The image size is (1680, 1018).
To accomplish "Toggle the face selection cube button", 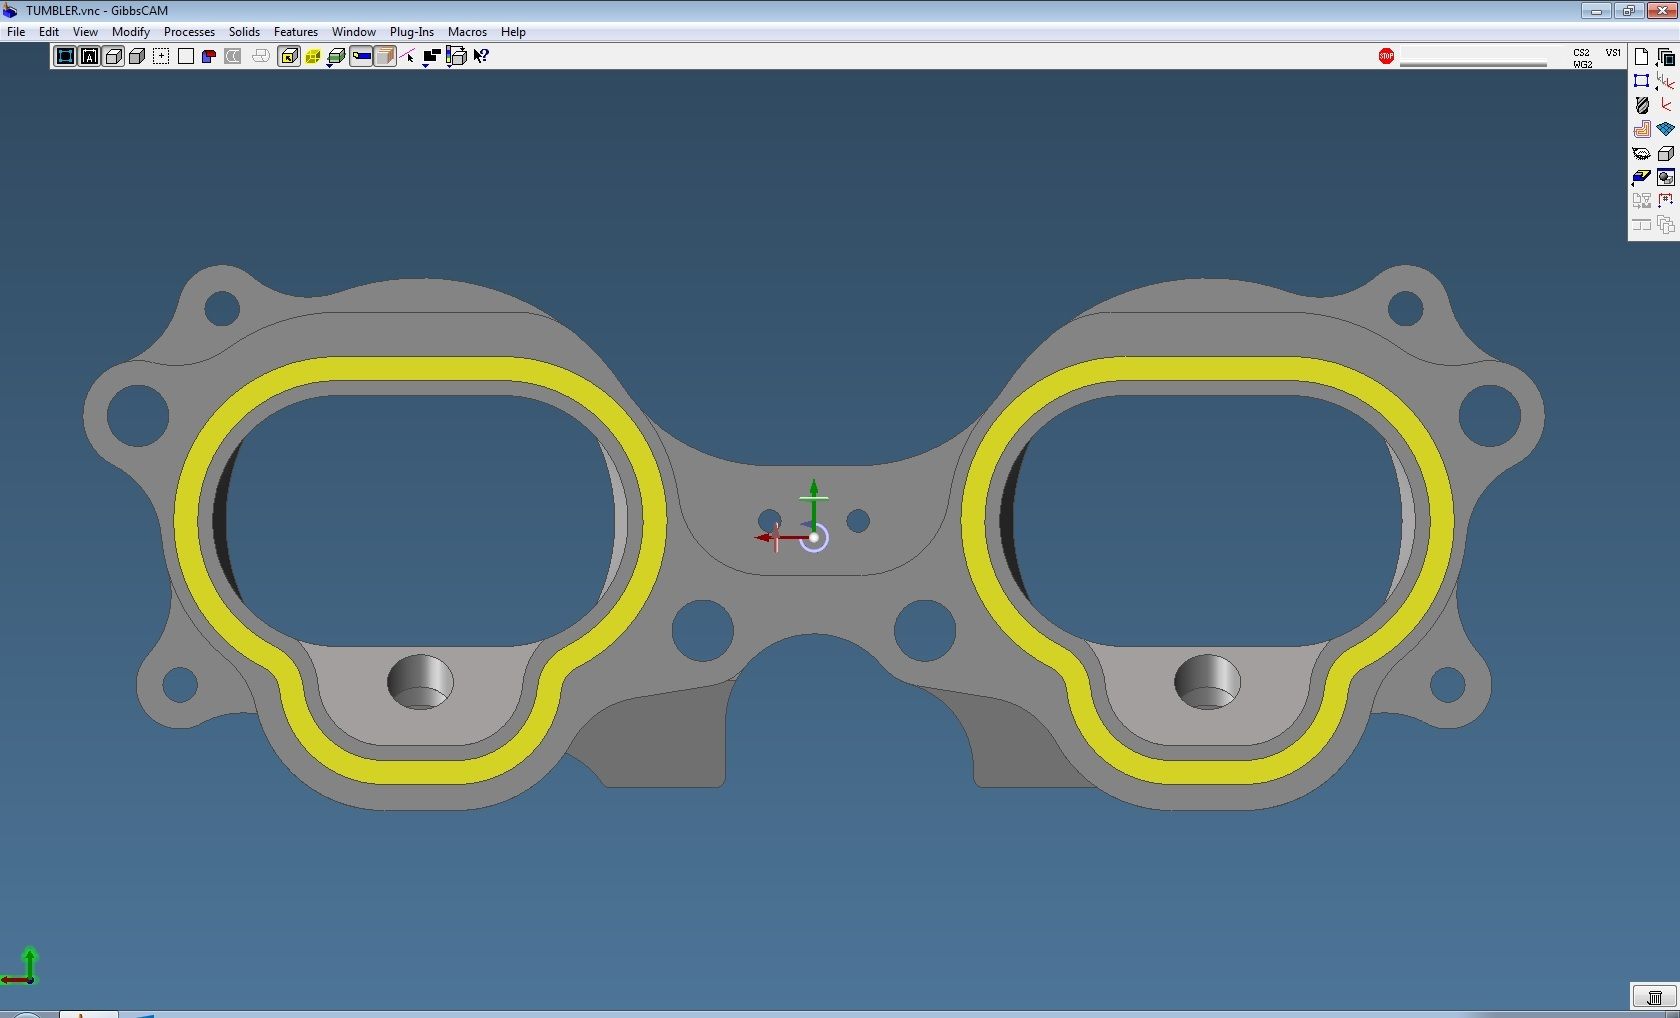I will coord(113,56).
